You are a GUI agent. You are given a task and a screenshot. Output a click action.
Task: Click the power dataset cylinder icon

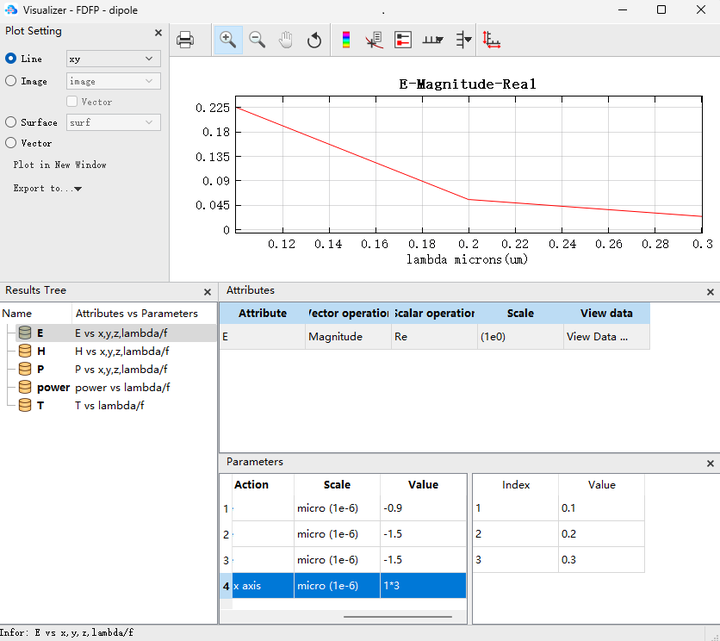point(25,387)
